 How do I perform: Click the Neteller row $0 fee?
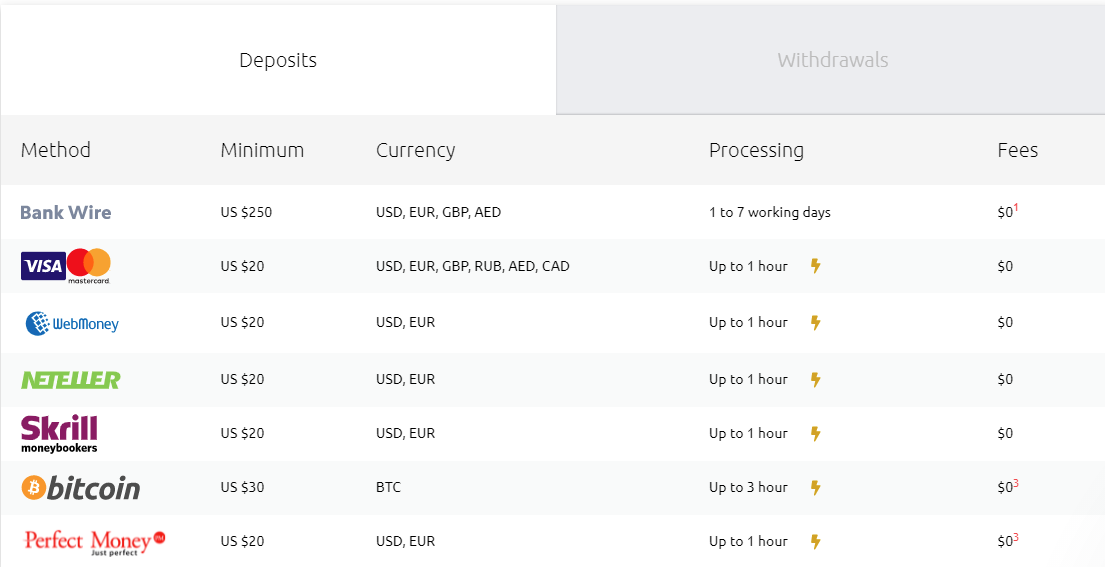tap(1005, 380)
